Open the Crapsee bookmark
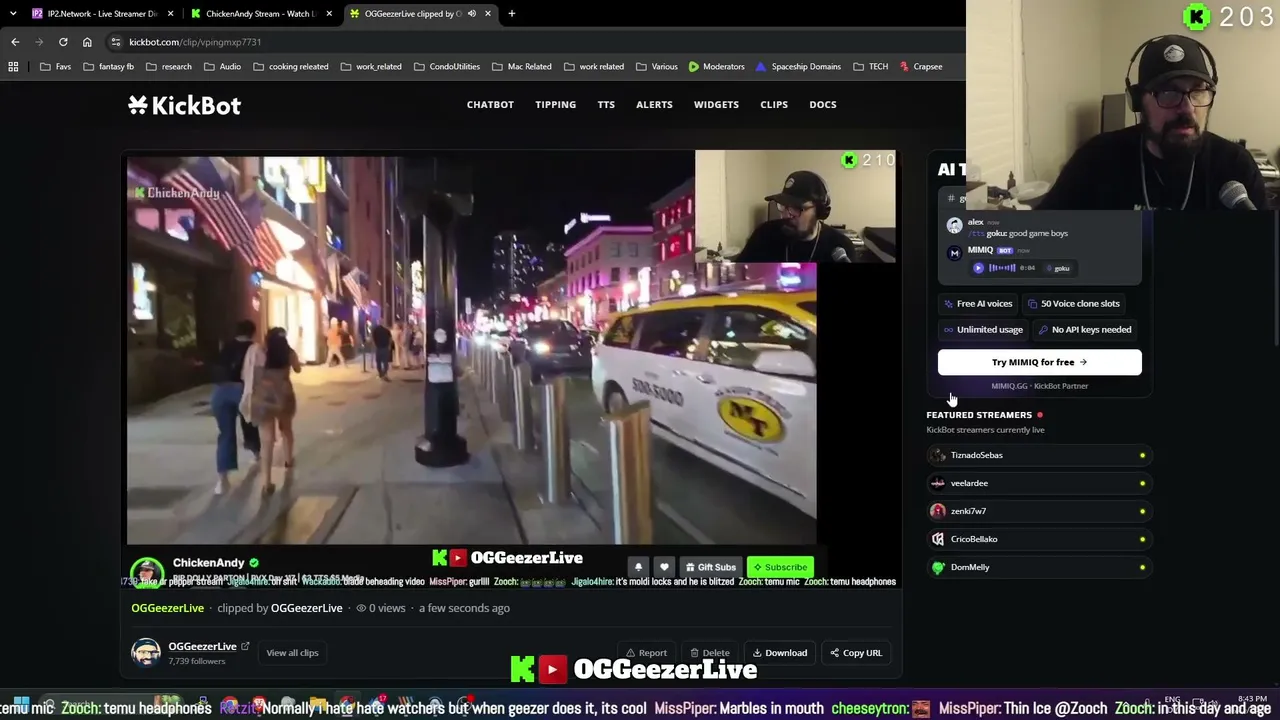1280x720 pixels. [x=921, y=67]
